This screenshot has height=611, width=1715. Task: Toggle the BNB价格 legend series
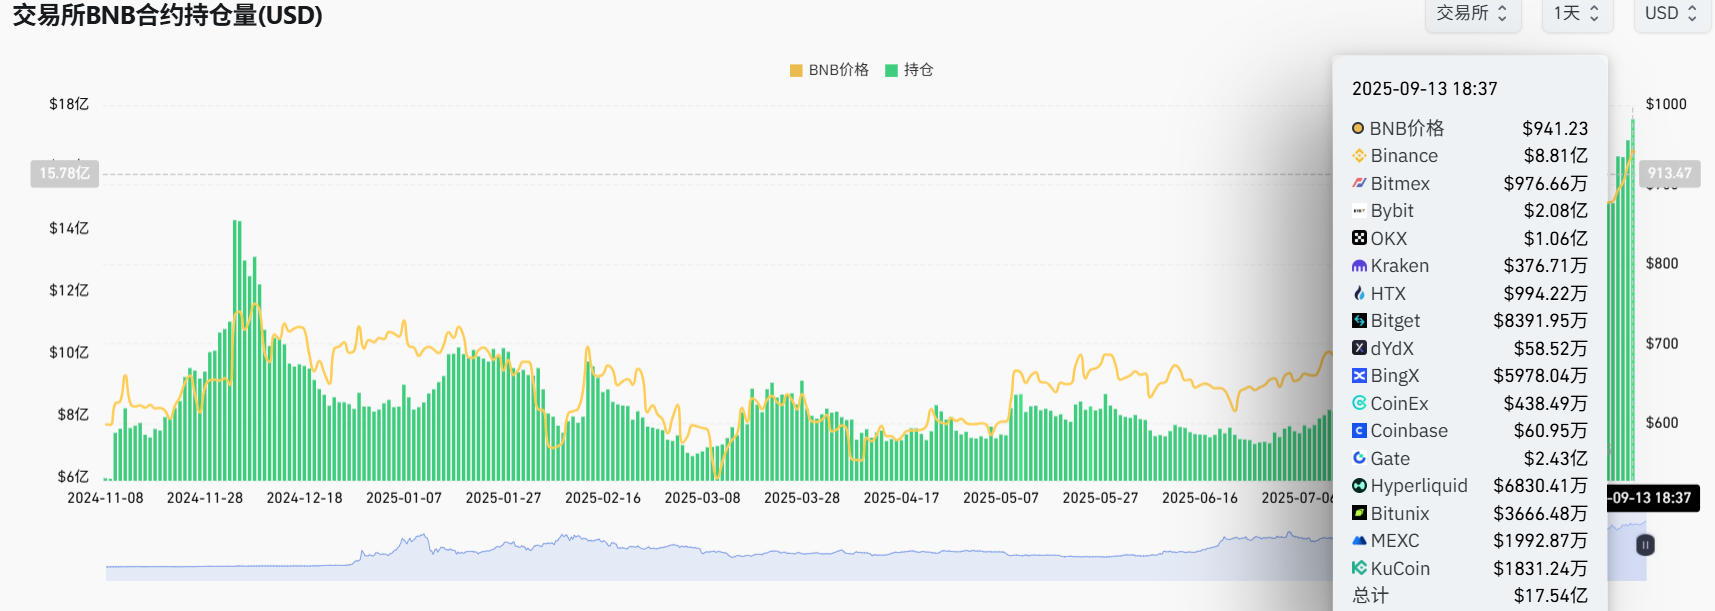(829, 70)
